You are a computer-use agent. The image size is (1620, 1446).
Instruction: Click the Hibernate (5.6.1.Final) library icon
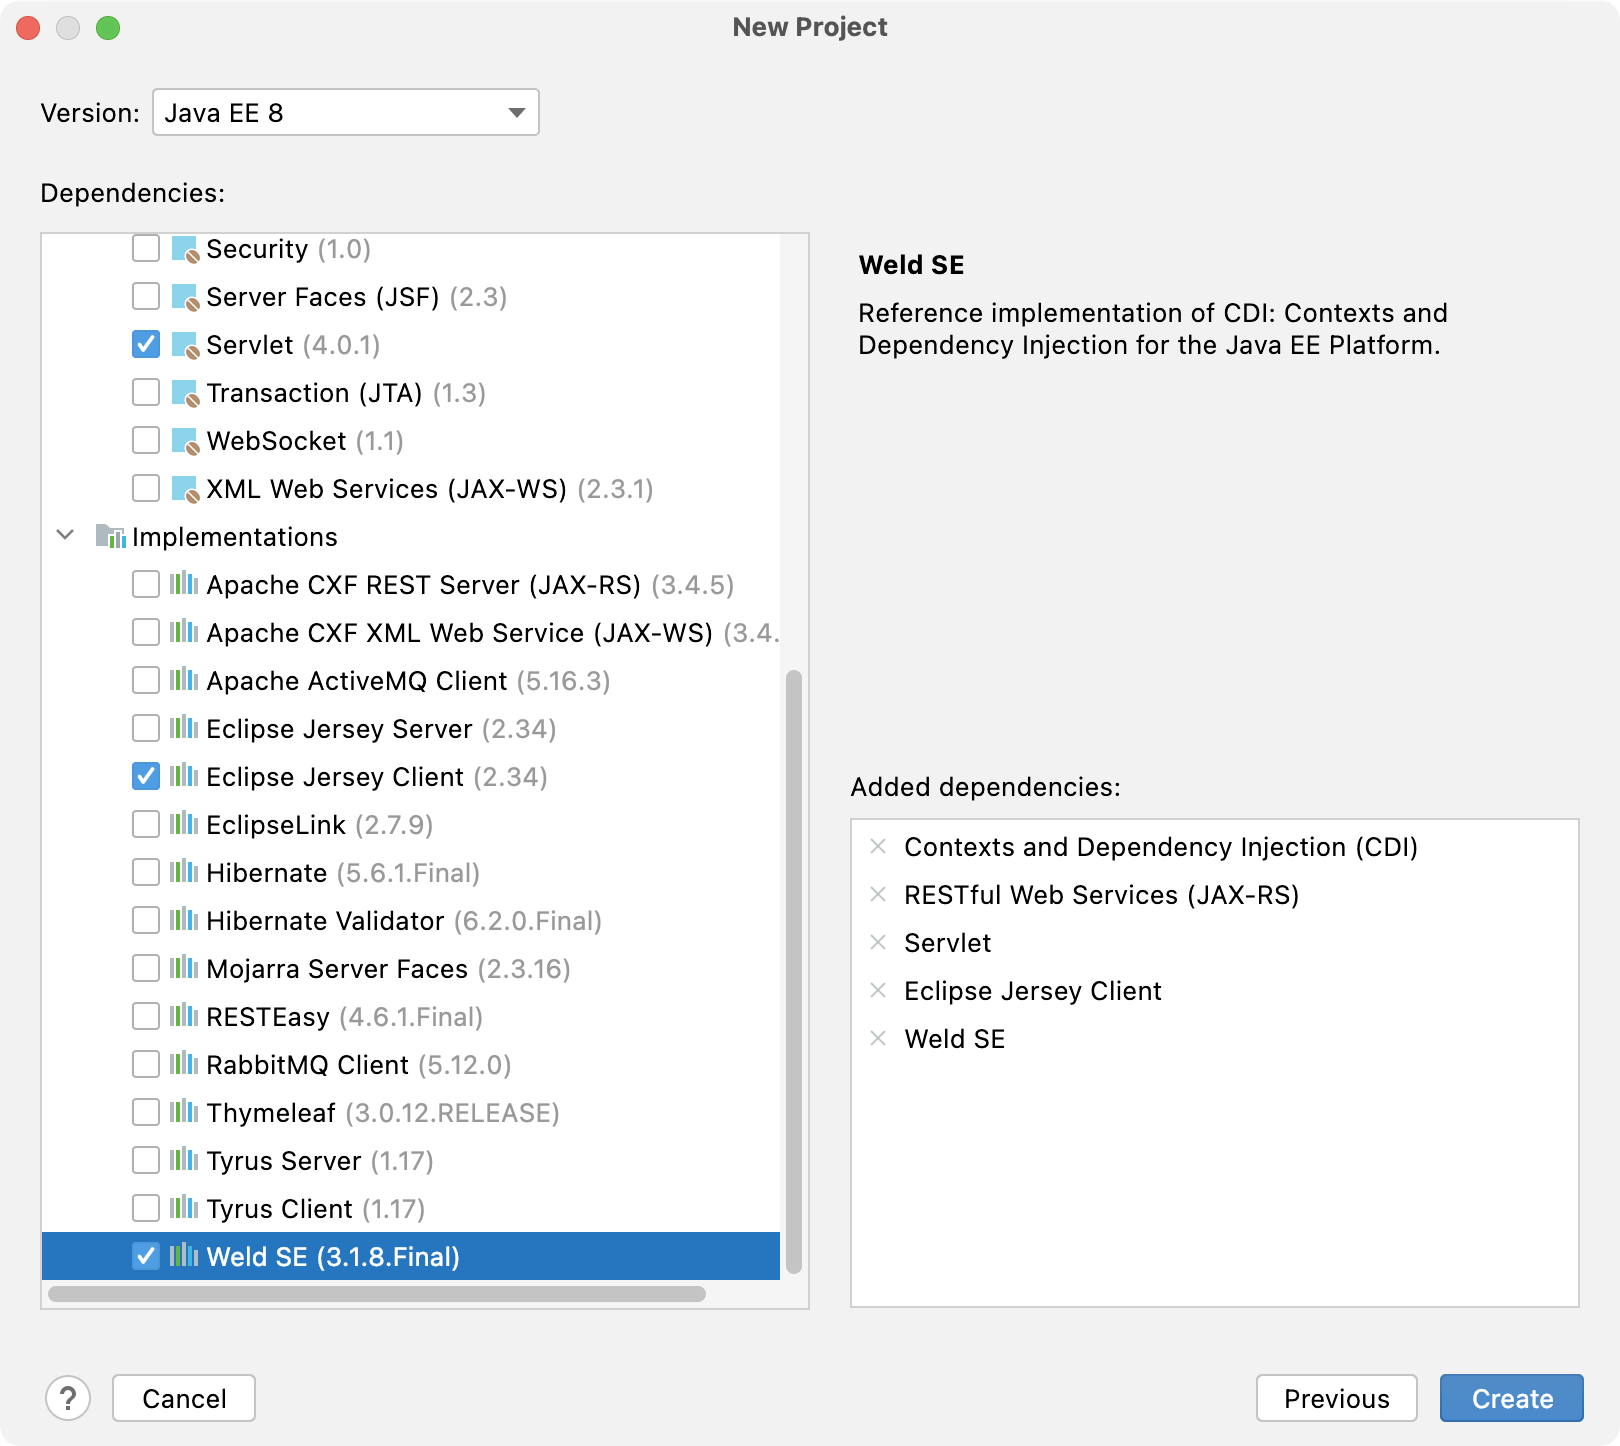pyautogui.click(x=184, y=872)
